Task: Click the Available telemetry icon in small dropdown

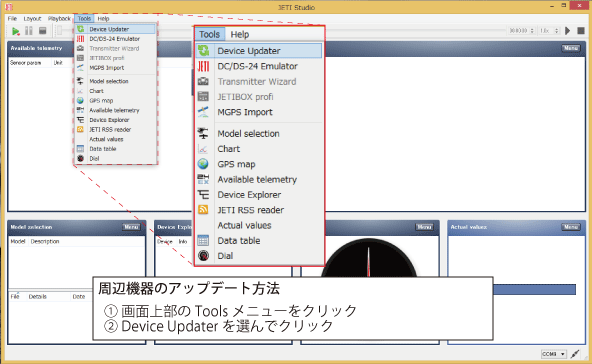Action: point(80,110)
